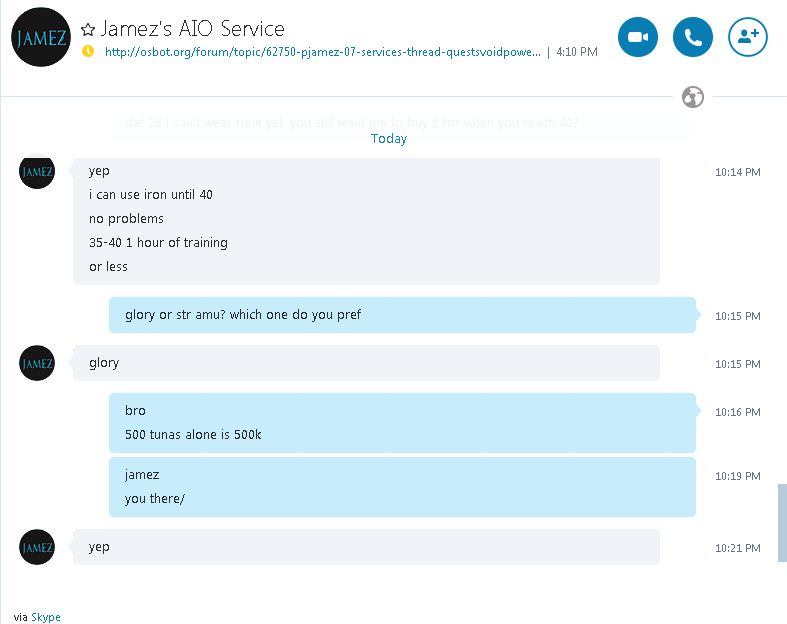Click the '35-40 1 hour of training' message
The image size is (787, 624).
[158, 242]
